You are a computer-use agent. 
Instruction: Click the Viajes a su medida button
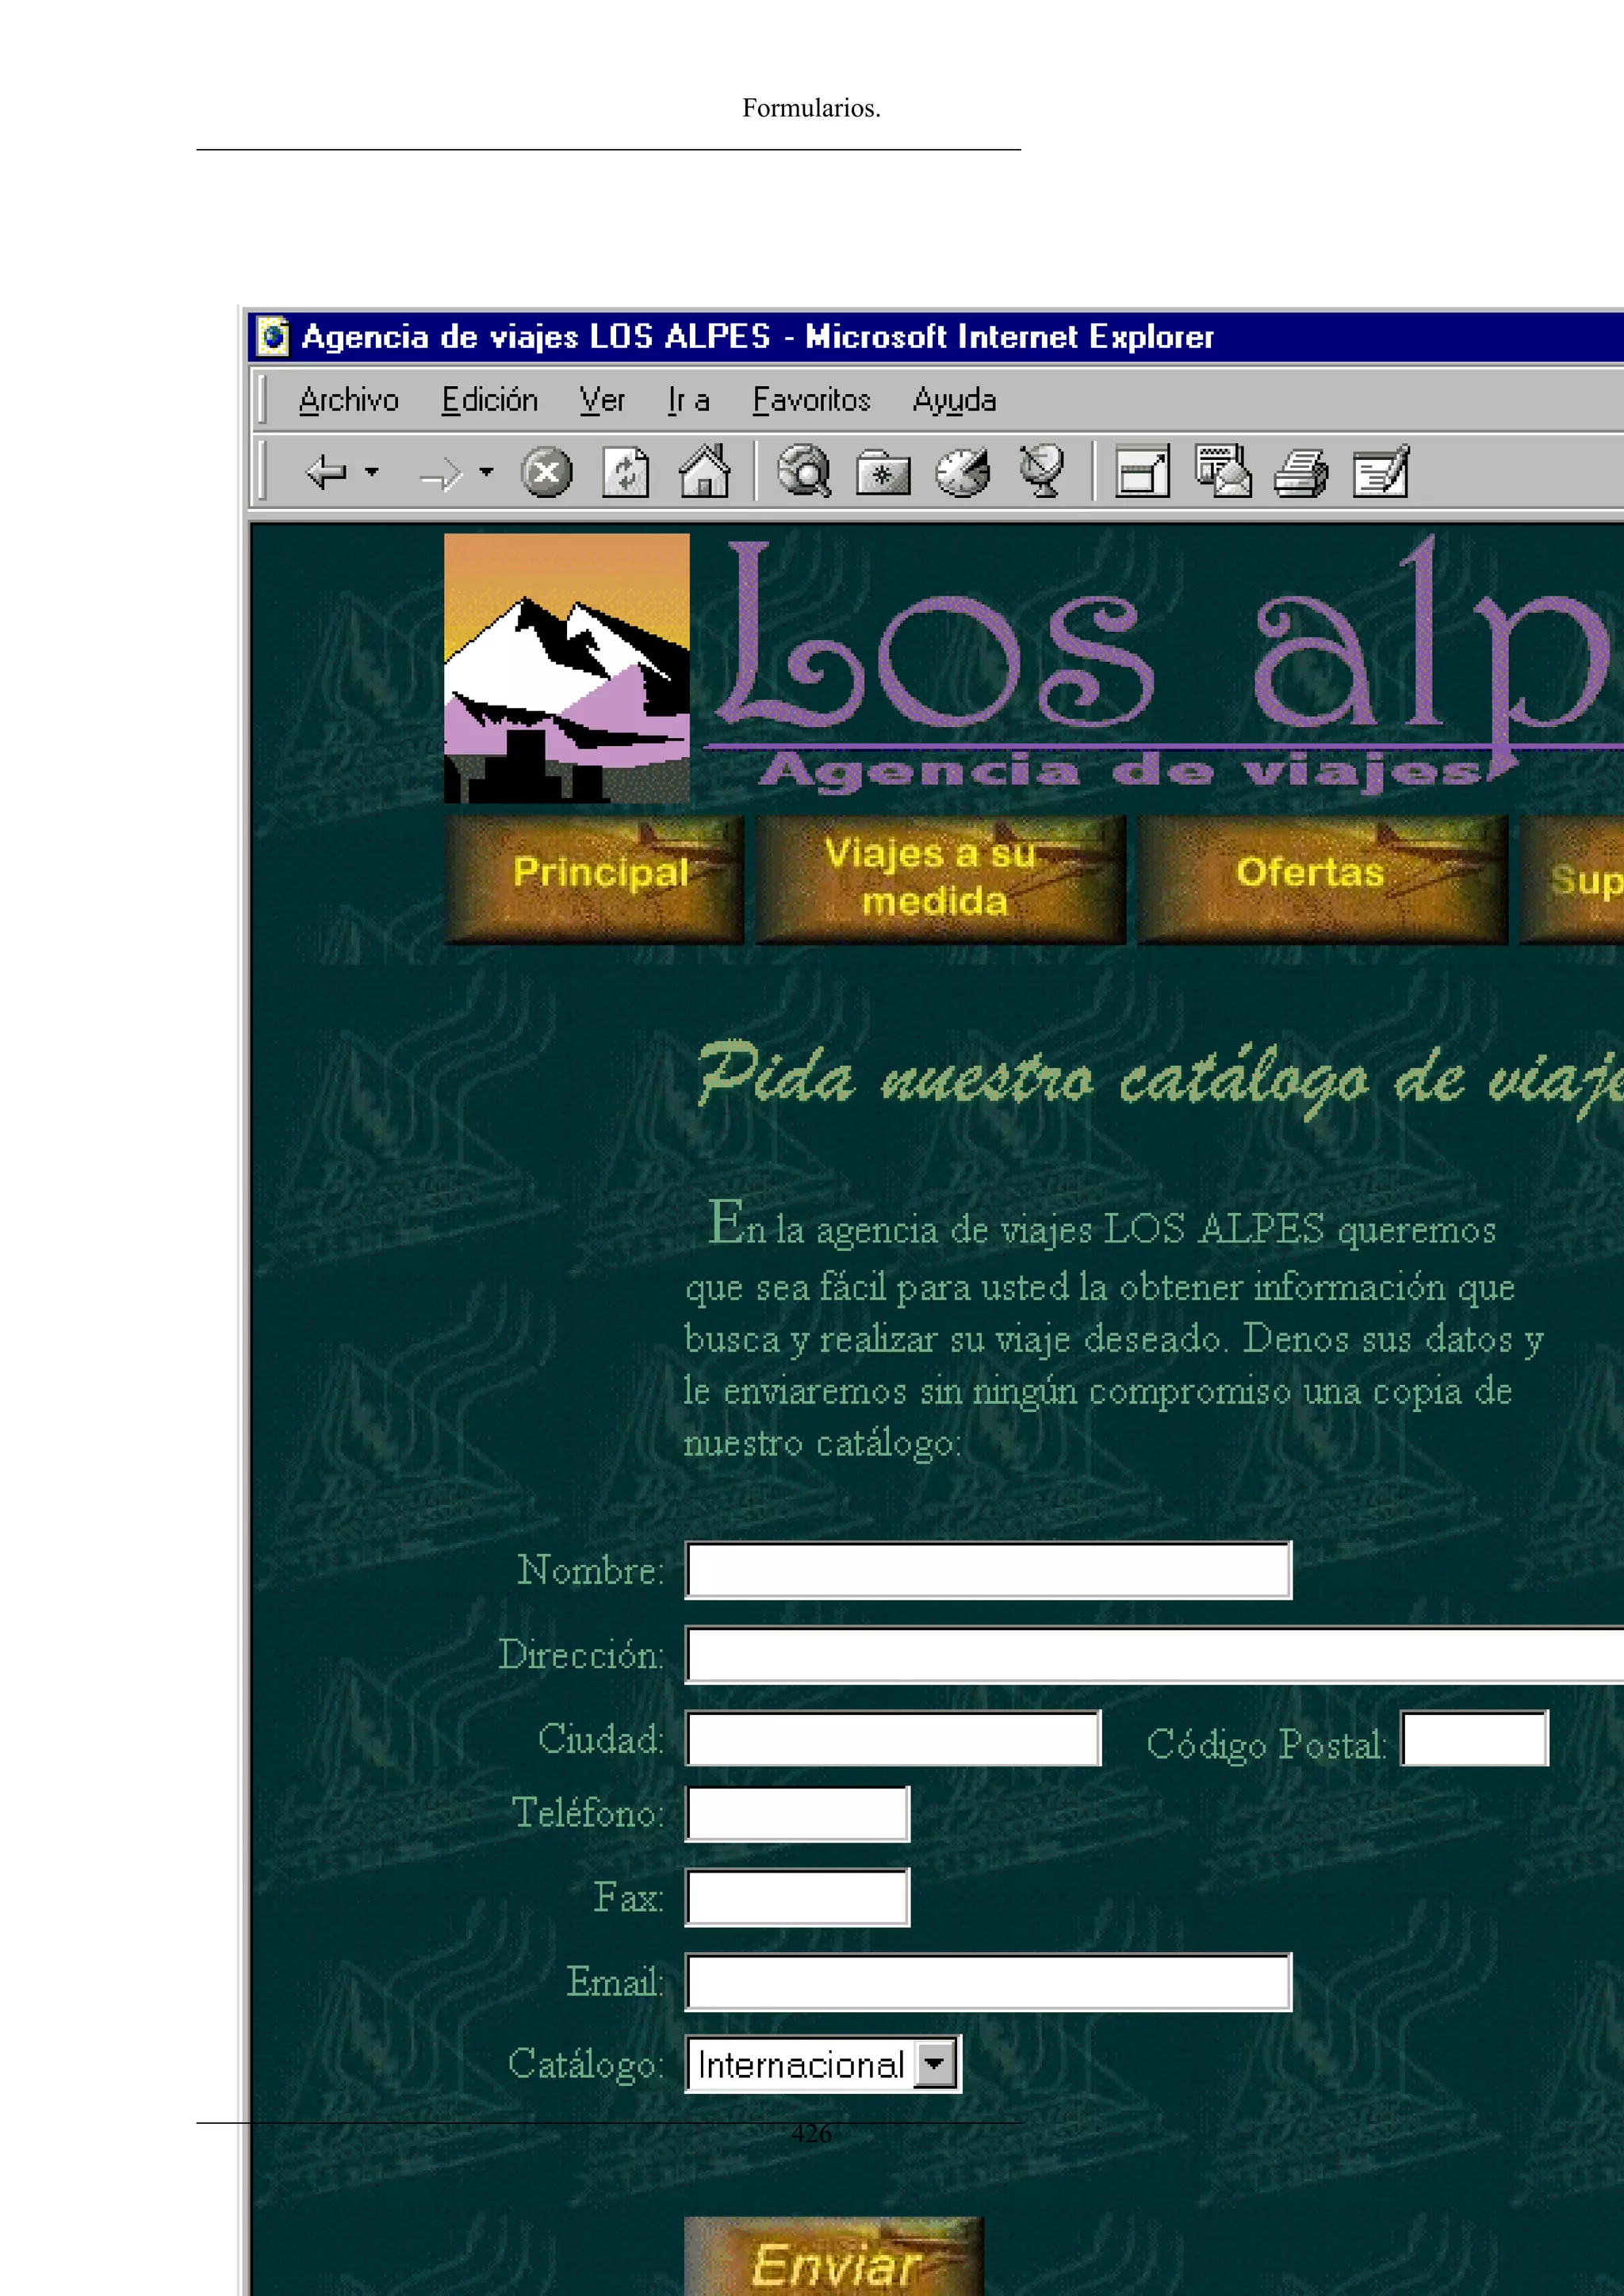(x=940, y=879)
